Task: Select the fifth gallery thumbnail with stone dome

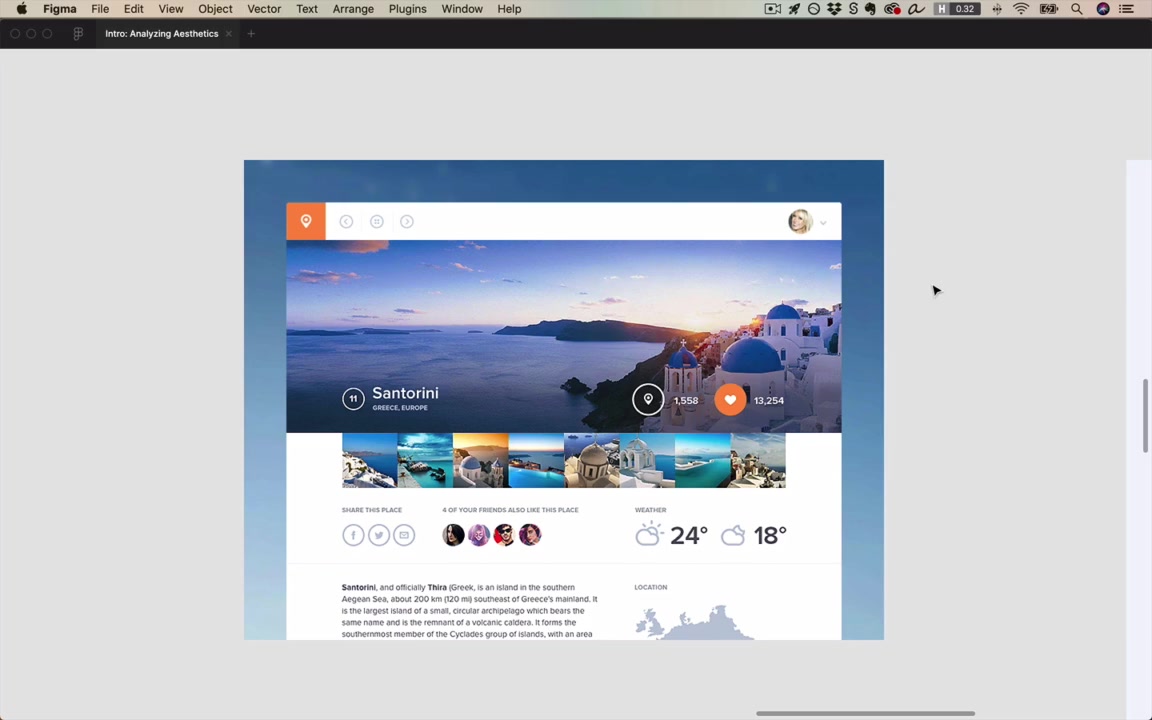Action: coord(591,461)
